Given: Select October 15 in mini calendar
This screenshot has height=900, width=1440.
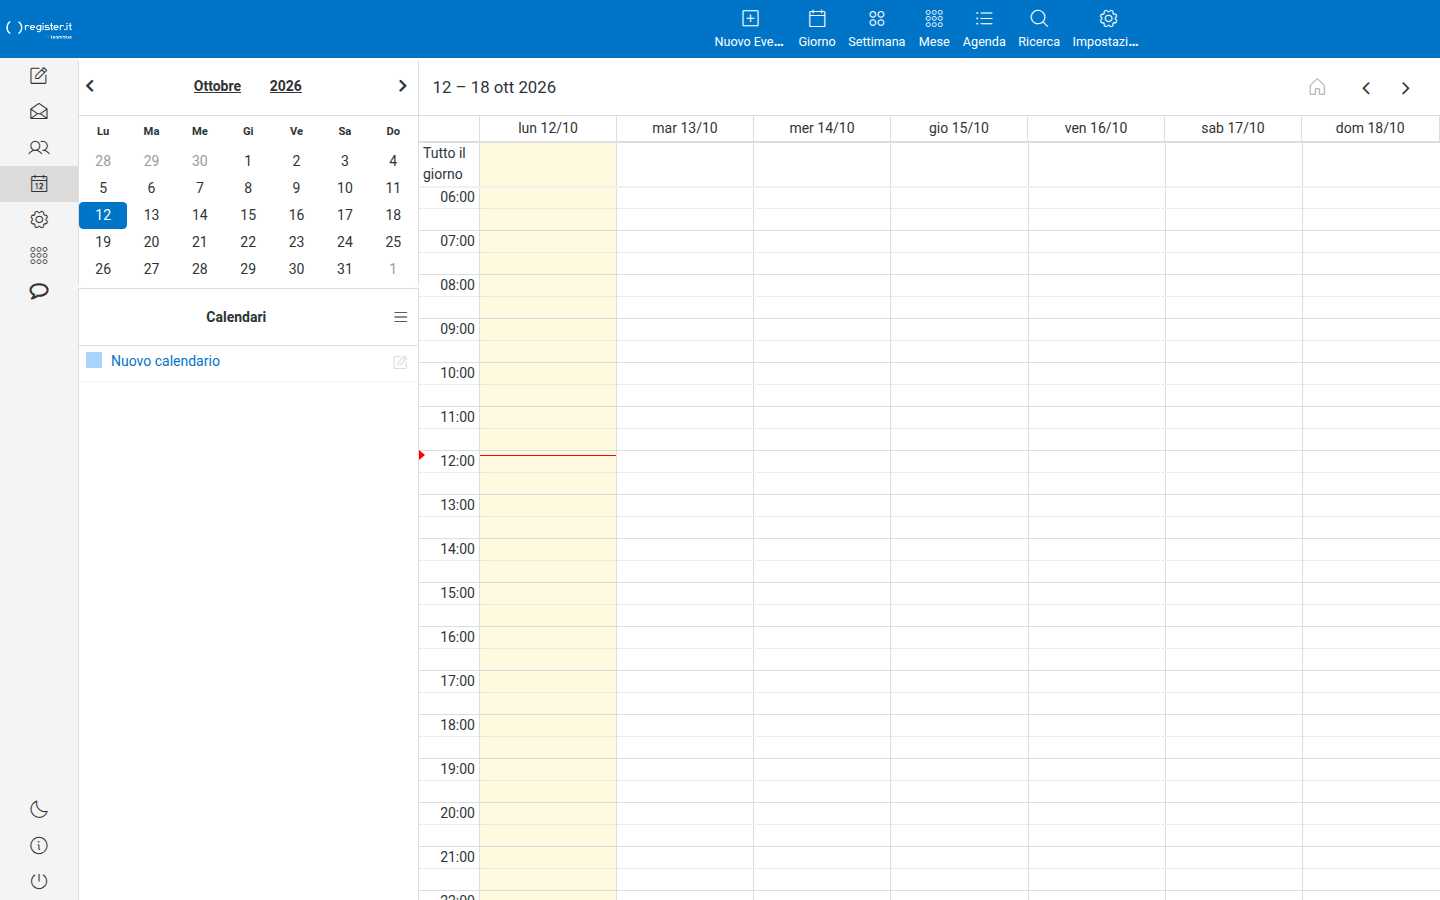Looking at the screenshot, I should [248, 215].
